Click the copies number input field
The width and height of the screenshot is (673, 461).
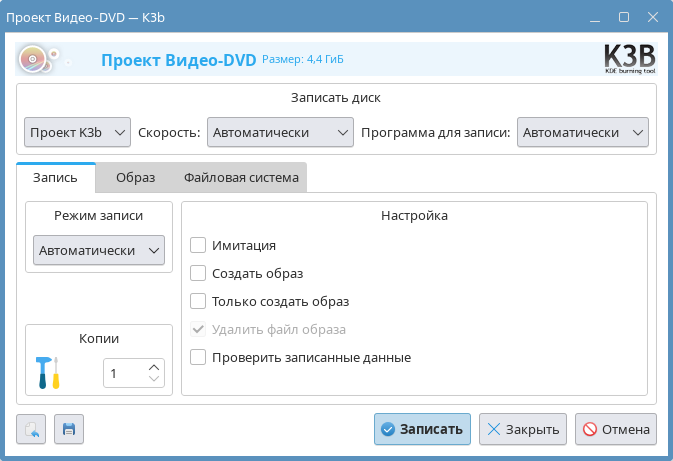124,373
